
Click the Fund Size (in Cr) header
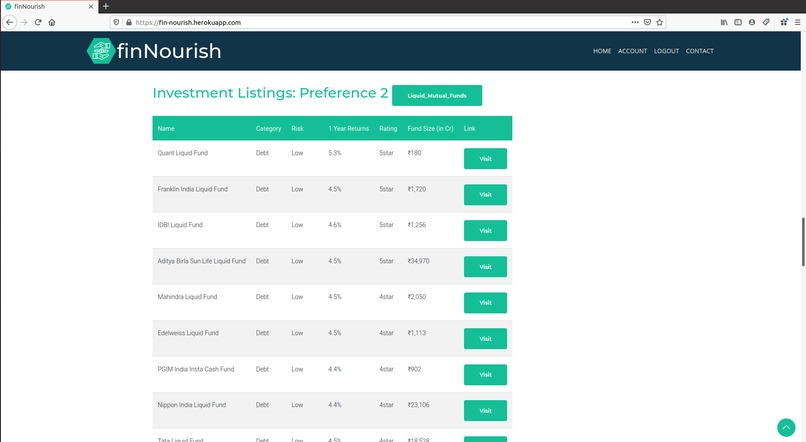pyautogui.click(x=430, y=128)
